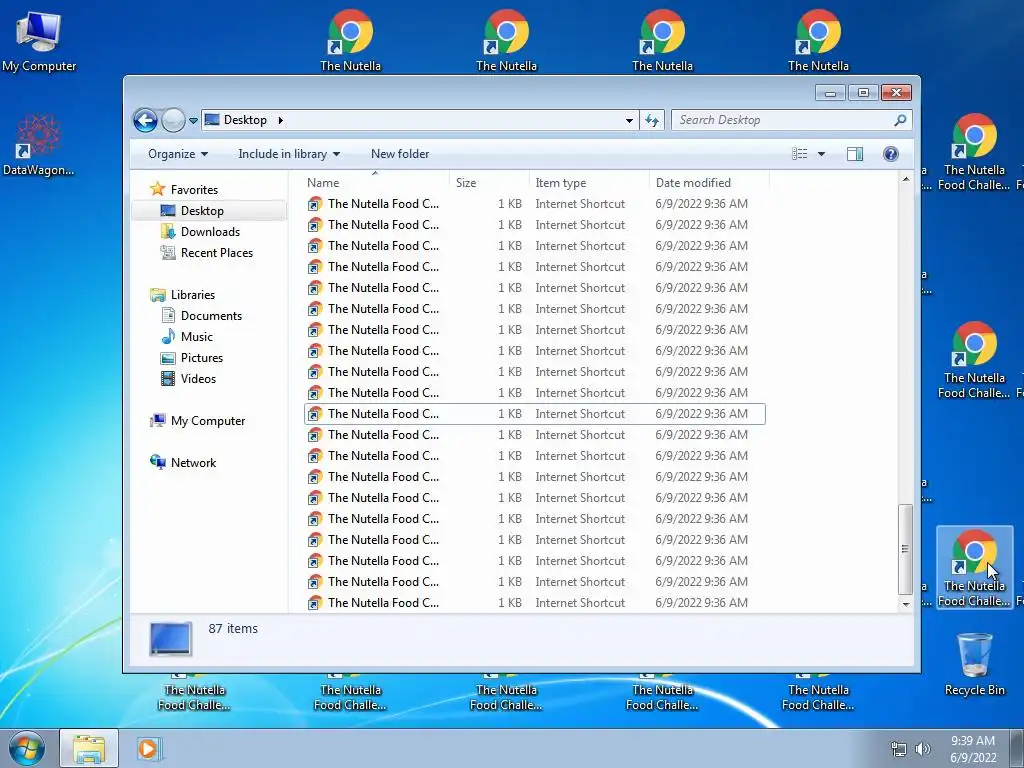
Task: Open the Organize menu
Action: click(x=178, y=154)
